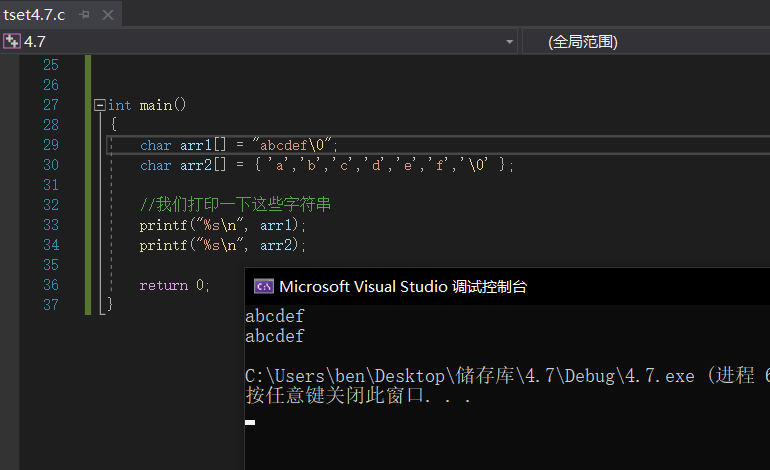770x470 pixels.
Task: Click the pin icon on tset4.7.c tab
Action: click(x=85, y=15)
